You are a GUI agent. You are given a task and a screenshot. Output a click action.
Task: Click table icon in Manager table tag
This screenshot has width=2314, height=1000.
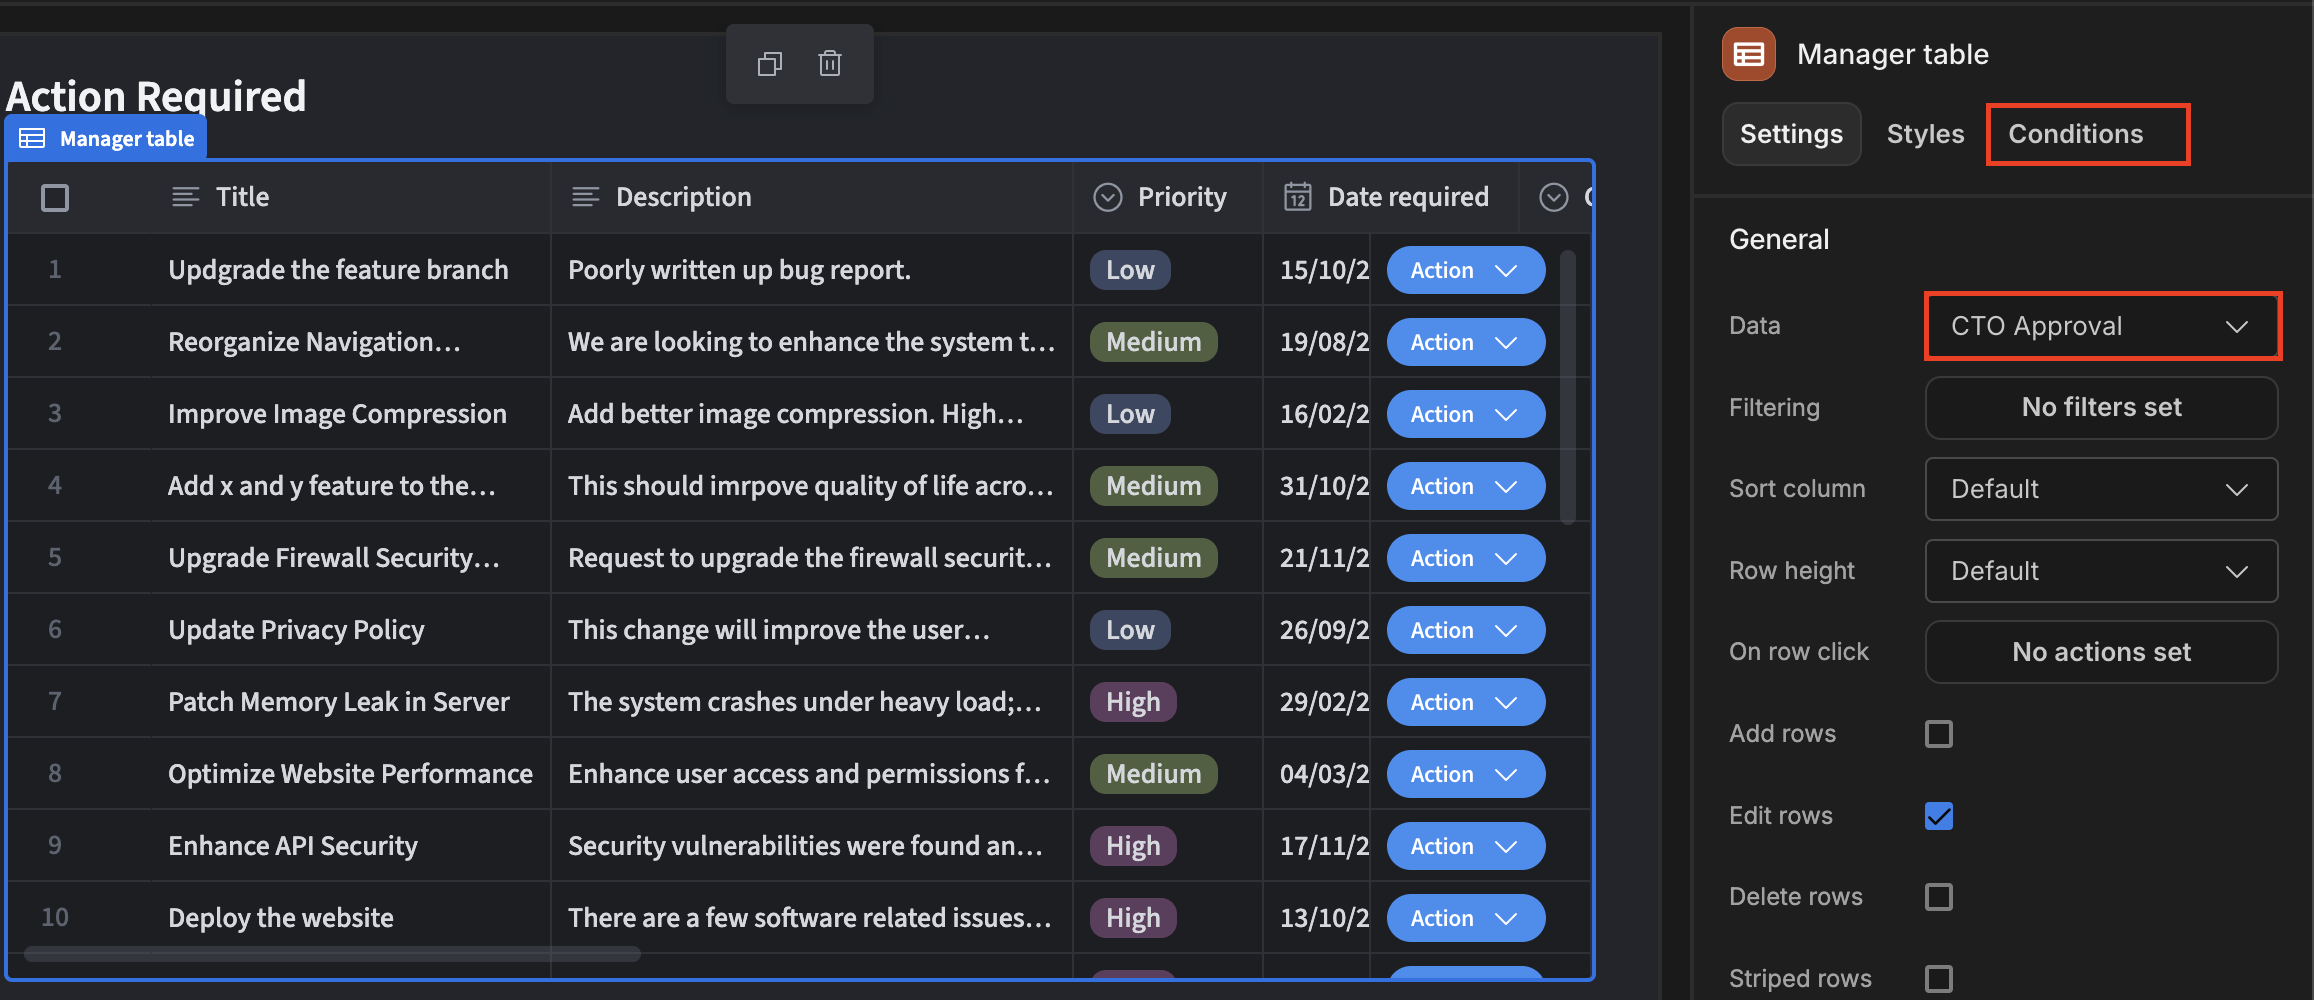tap(32, 138)
